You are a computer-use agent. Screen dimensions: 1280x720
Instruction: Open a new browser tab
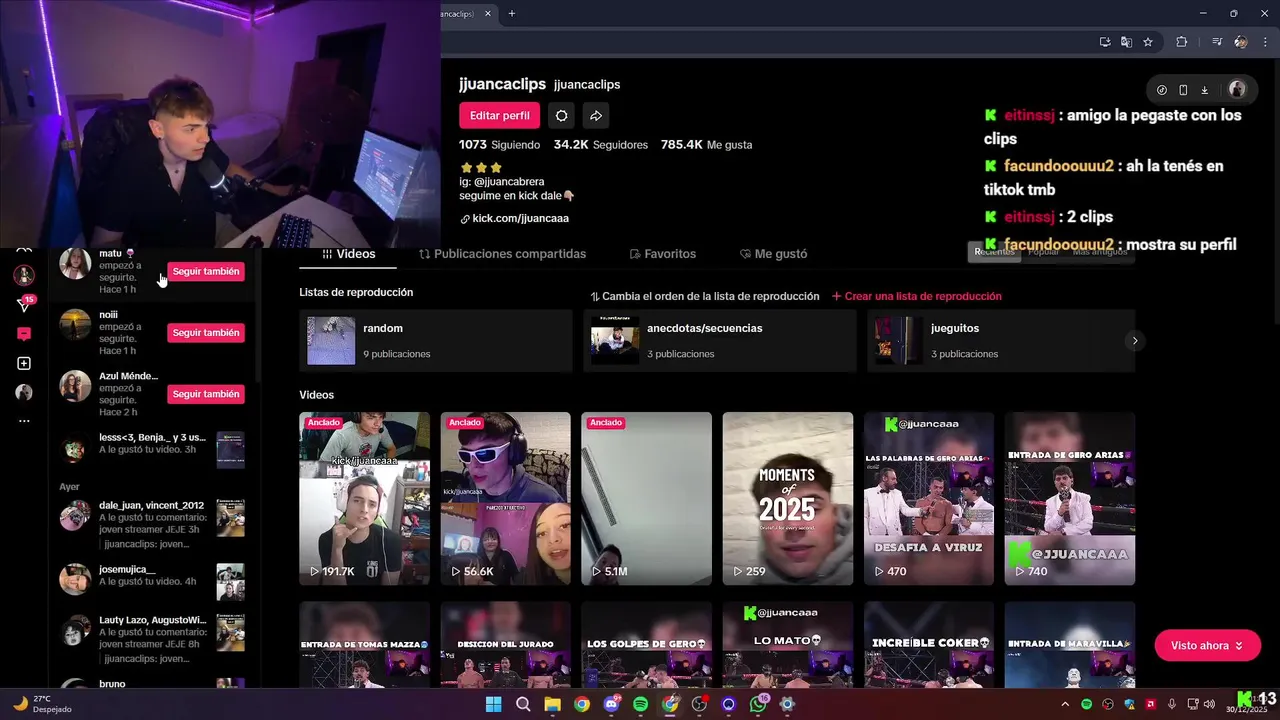pyautogui.click(x=512, y=13)
